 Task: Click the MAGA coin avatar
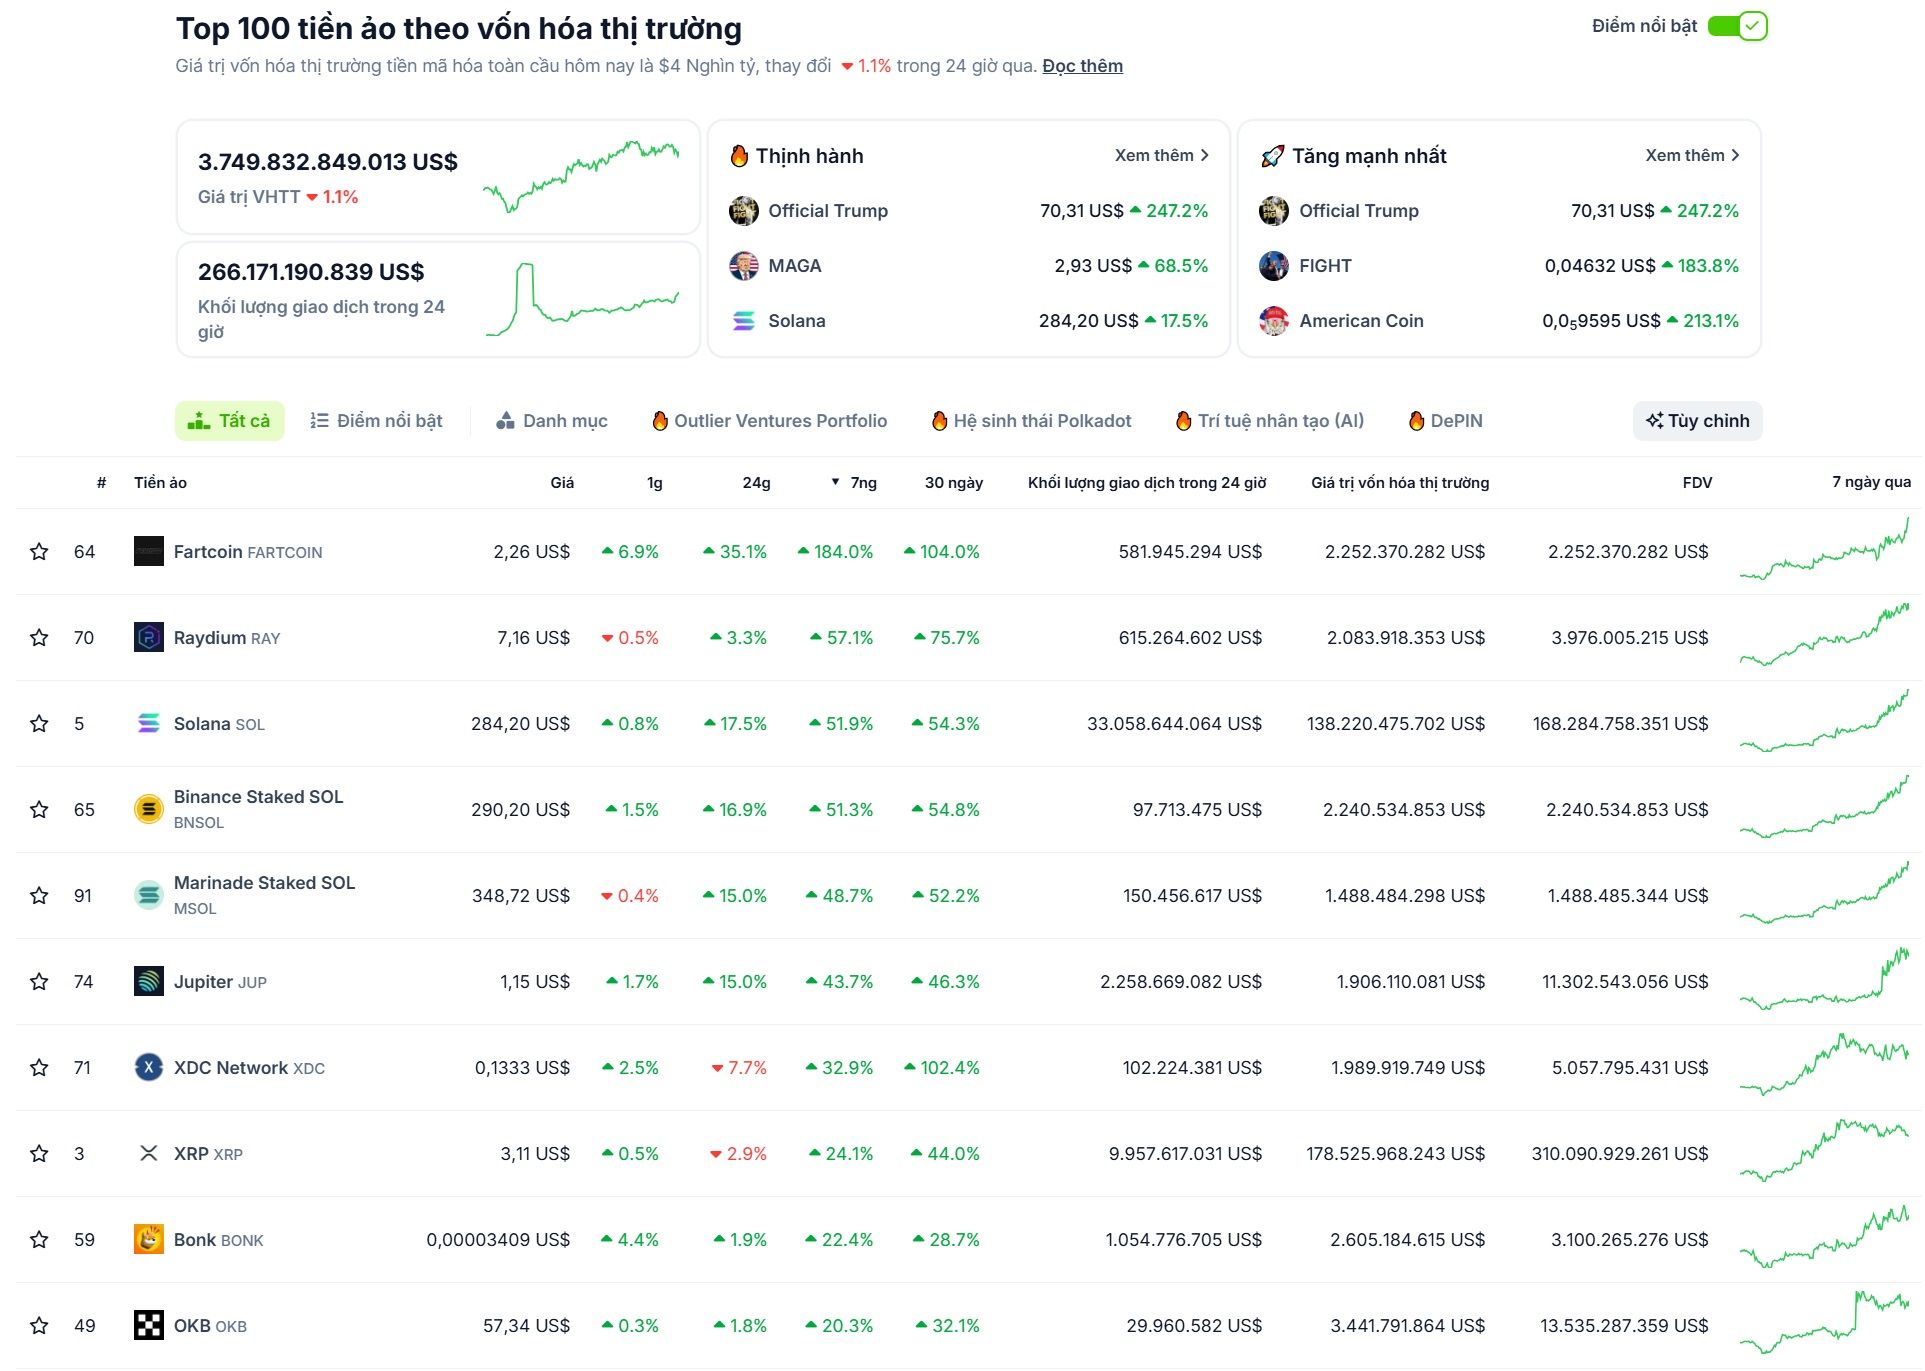click(744, 266)
